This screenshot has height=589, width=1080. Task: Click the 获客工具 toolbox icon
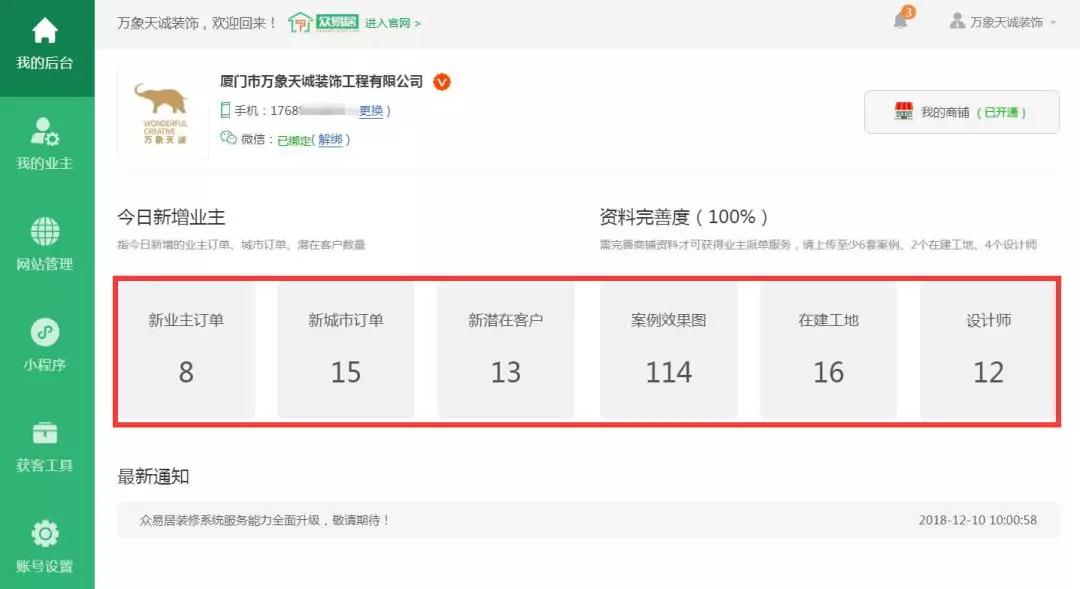click(x=45, y=433)
